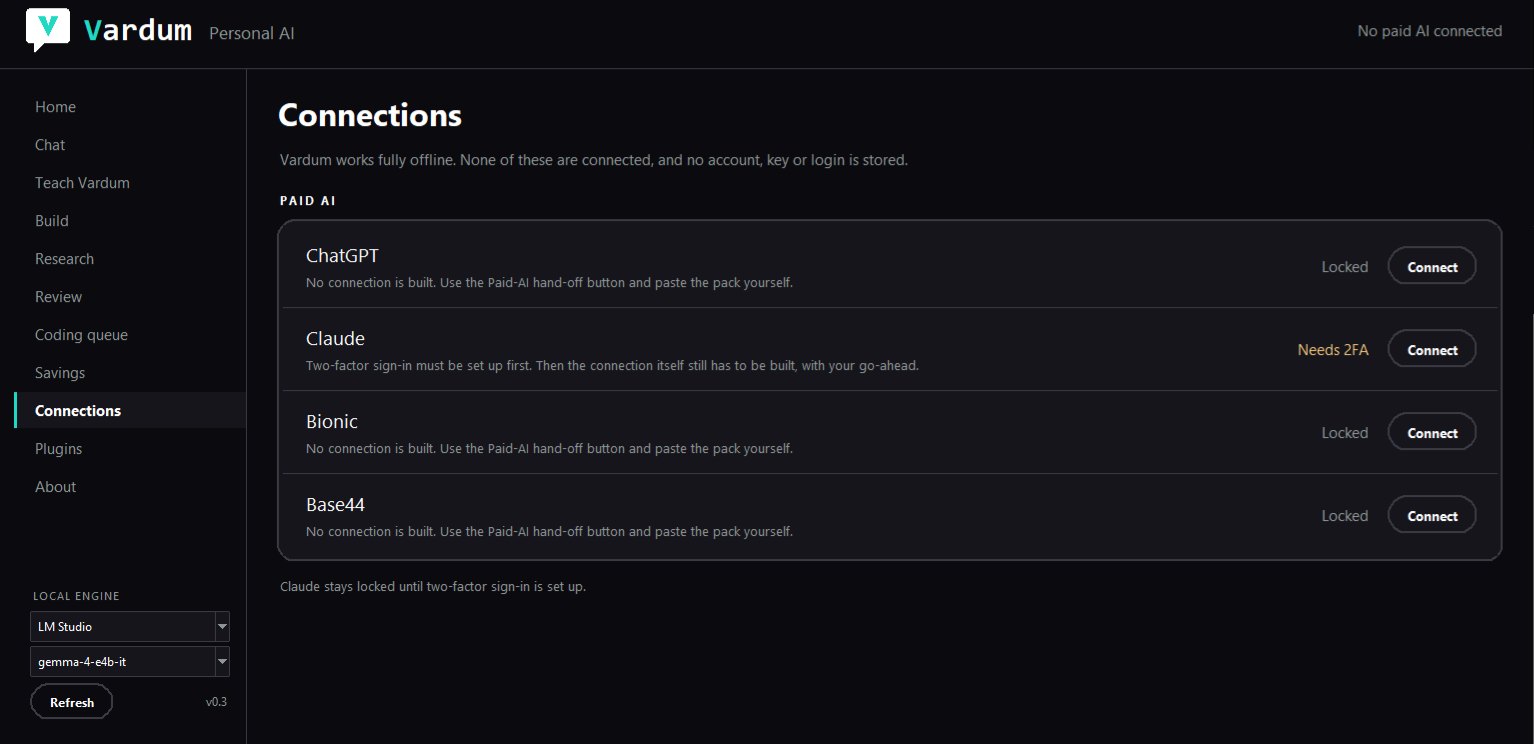The width and height of the screenshot is (1534, 744).
Task: Open the LM Studio engine dropdown arrow
Action: tap(222, 627)
